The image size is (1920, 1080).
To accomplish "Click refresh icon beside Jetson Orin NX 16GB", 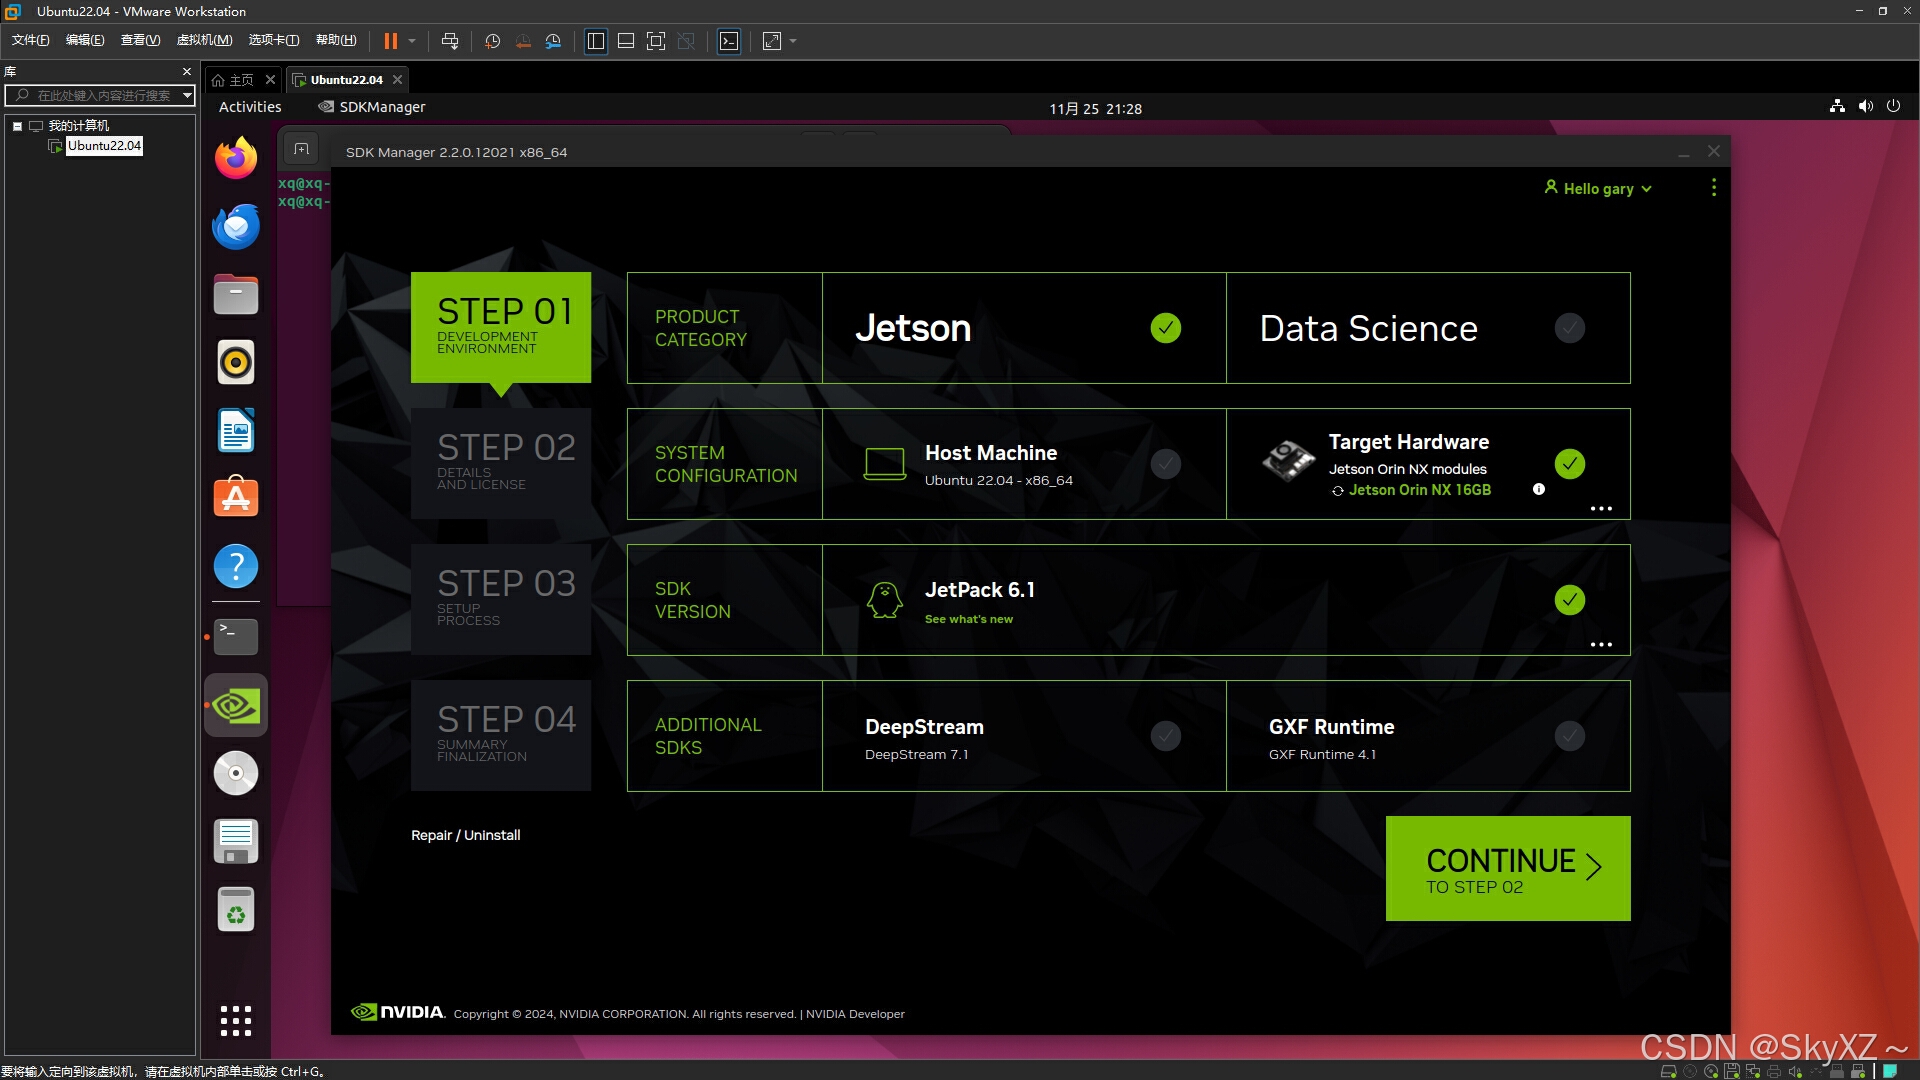I will pyautogui.click(x=1337, y=491).
